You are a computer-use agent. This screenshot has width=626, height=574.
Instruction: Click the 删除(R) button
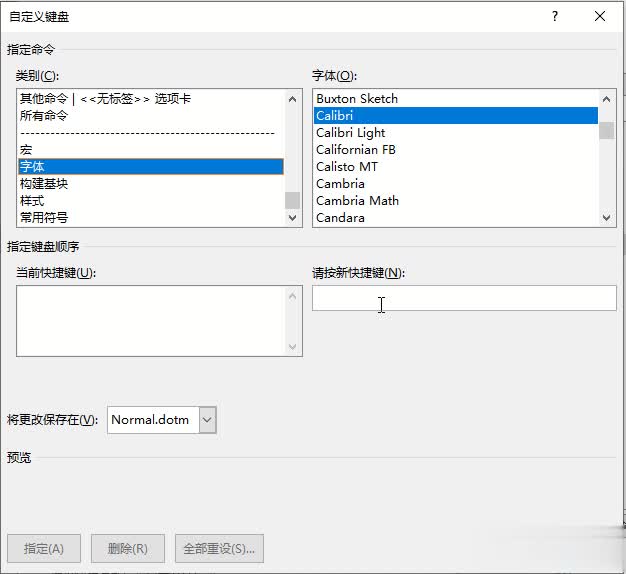coord(128,548)
